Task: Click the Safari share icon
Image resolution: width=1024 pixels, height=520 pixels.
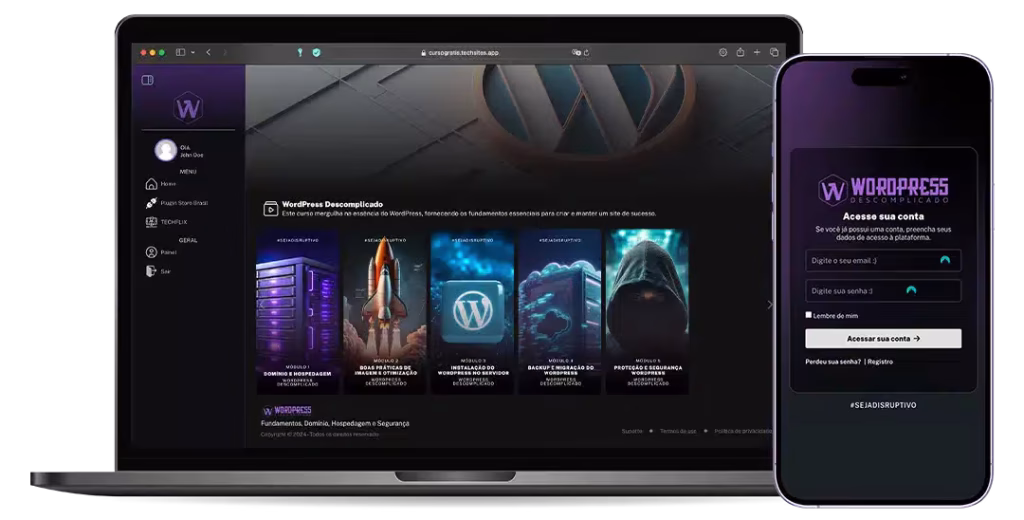Action: (740, 52)
